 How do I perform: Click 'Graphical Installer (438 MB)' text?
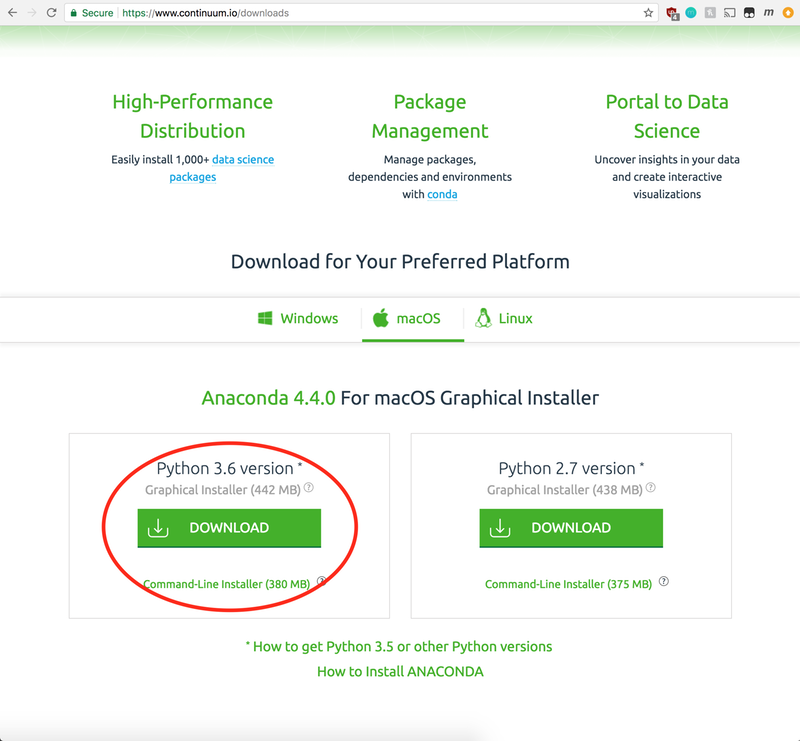[x=565, y=490]
